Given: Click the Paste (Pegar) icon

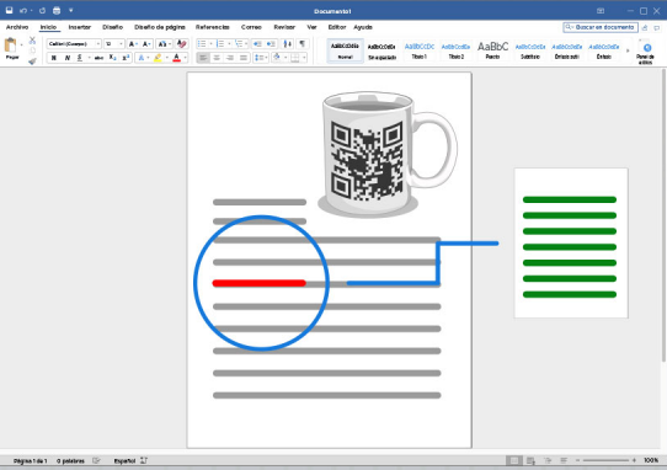Looking at the screenshot, I should point(12,47).
